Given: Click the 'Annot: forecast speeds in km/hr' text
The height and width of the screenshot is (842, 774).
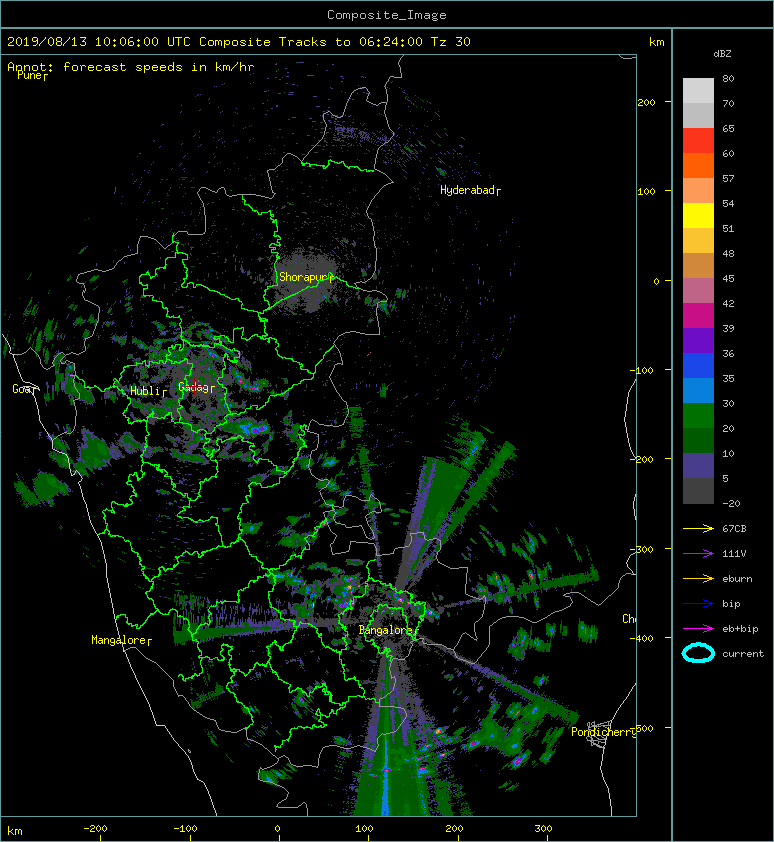Looking at the screenshot, I should coord(131,67).
